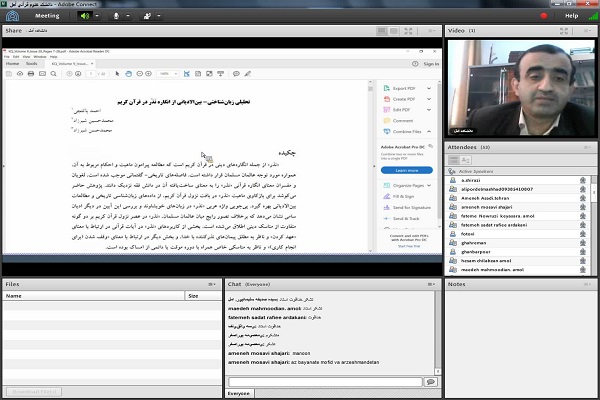
Task: Go to next page arrow in Acrobat
Action: coord(78,74)
